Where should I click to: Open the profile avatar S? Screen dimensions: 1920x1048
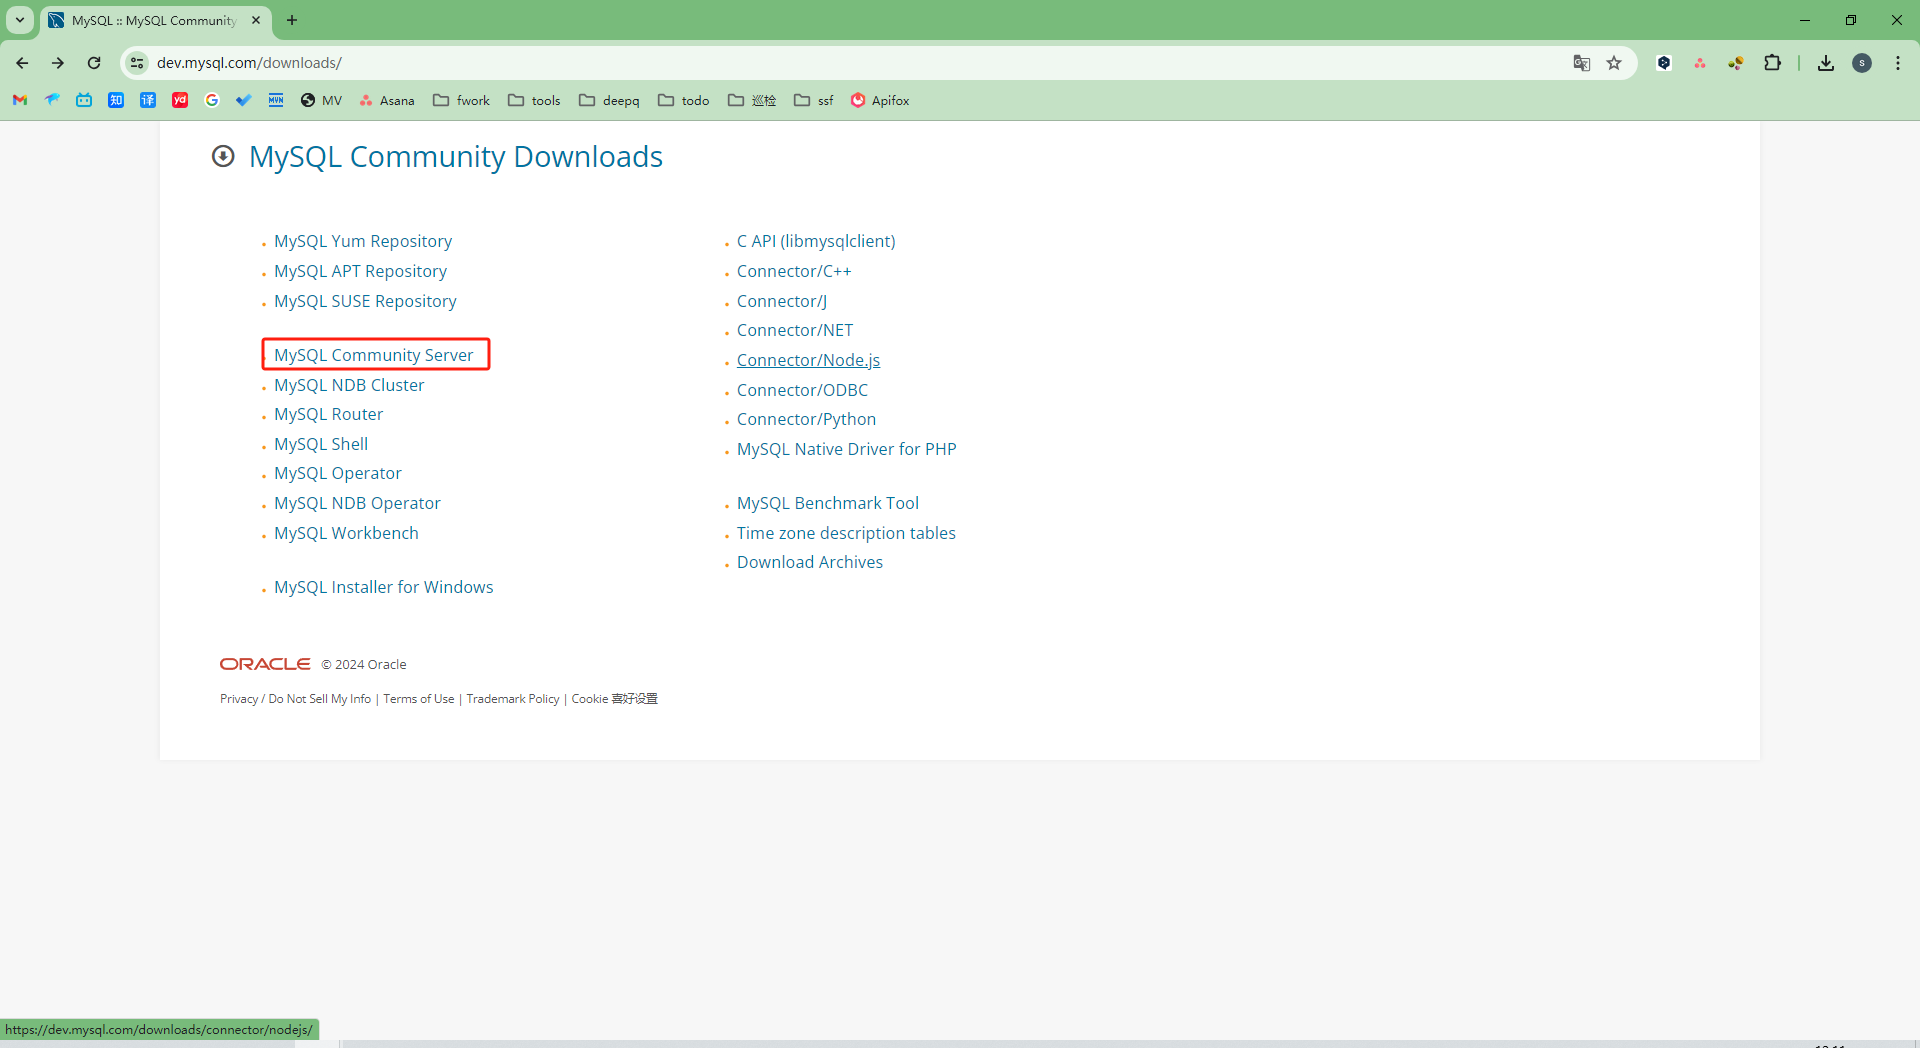1862,63
